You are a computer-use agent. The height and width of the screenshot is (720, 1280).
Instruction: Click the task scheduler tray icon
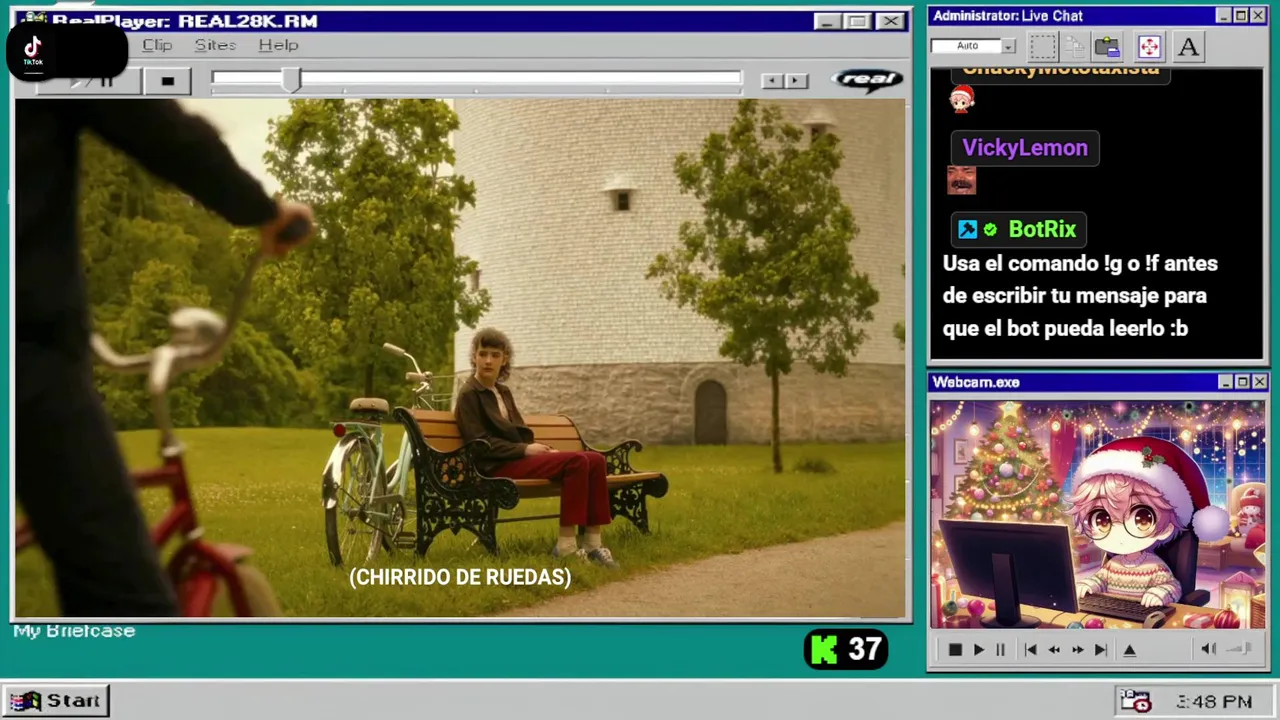[x=1135, y=701]
